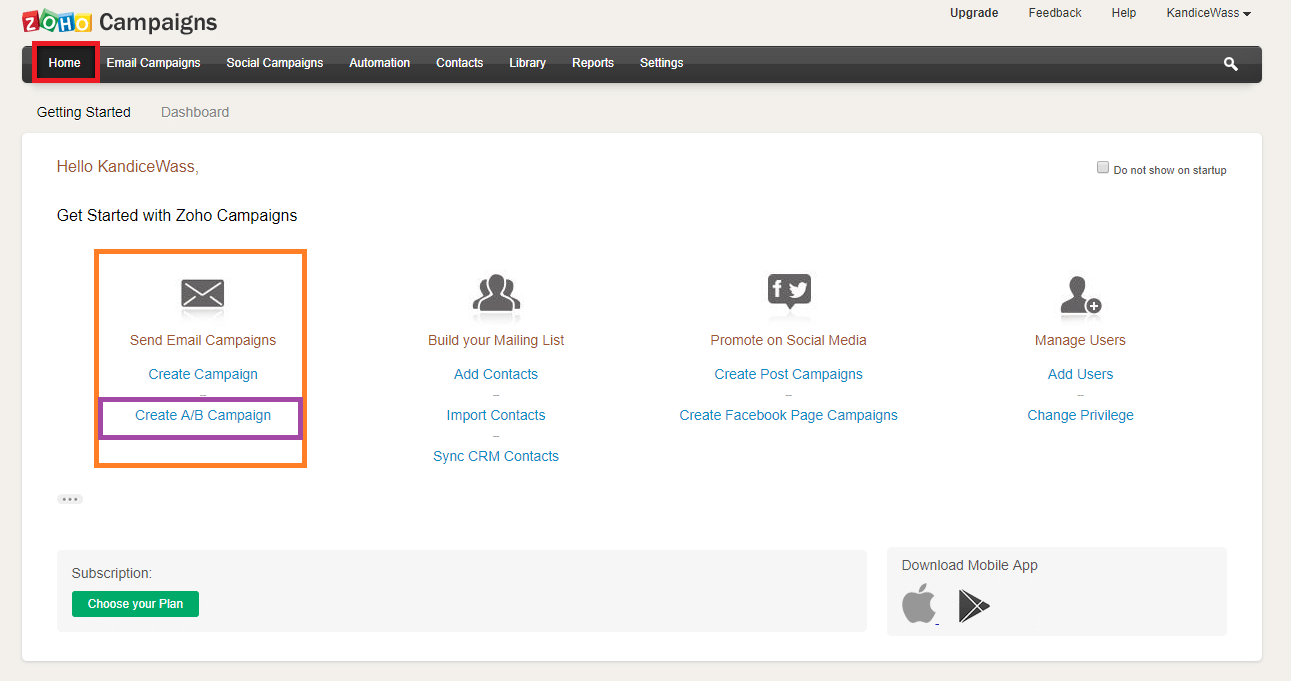Click the three-dot ellipsis expander
Viewport: 1291px width, 681px height.
70,499
